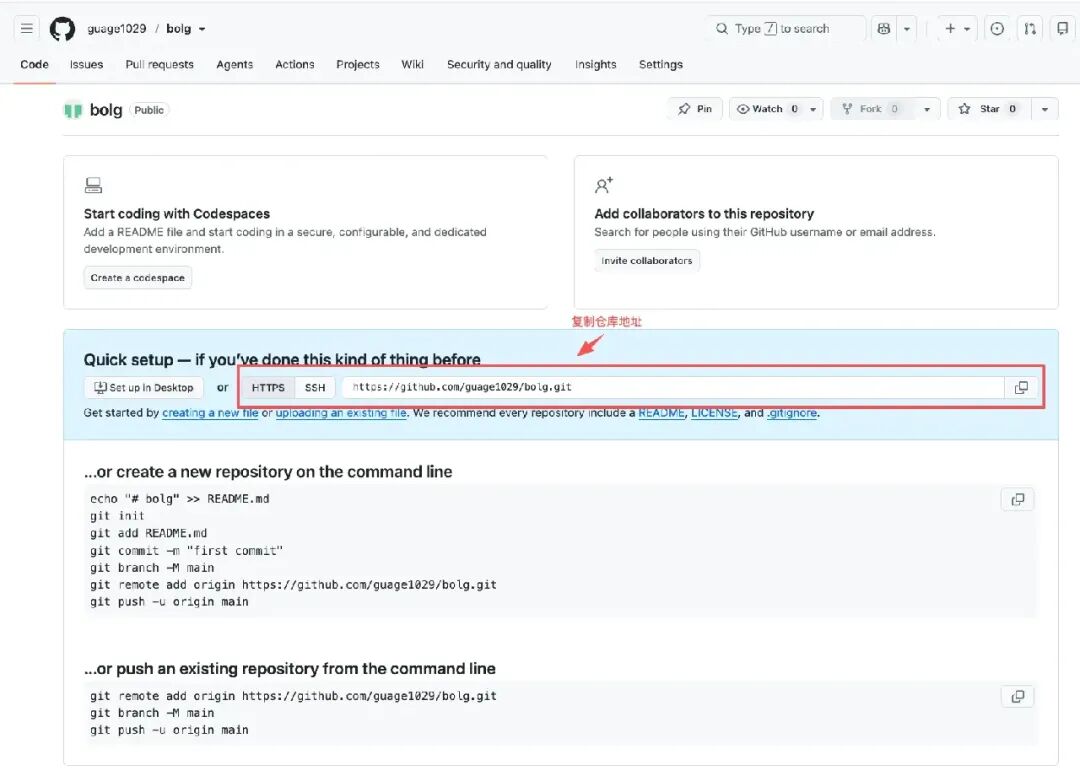Click the bolg repository title

click(106, 110)
